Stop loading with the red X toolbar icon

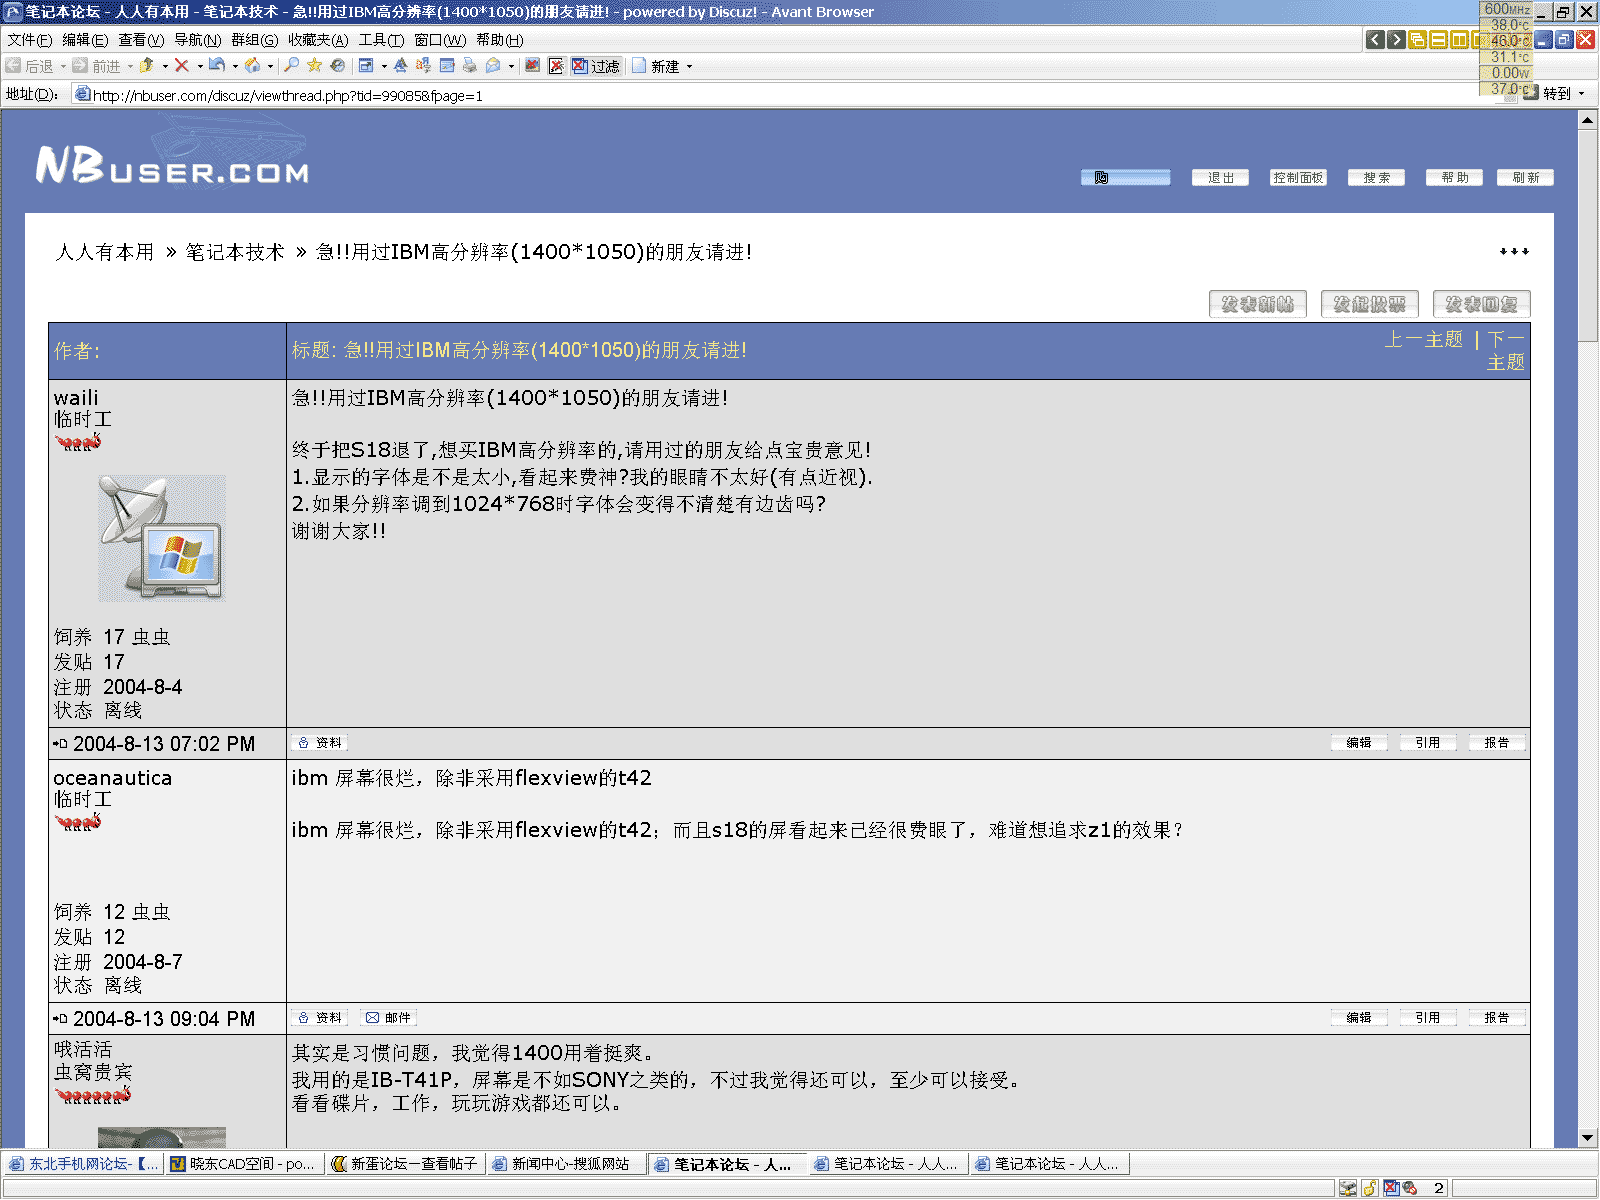[181, 66]
